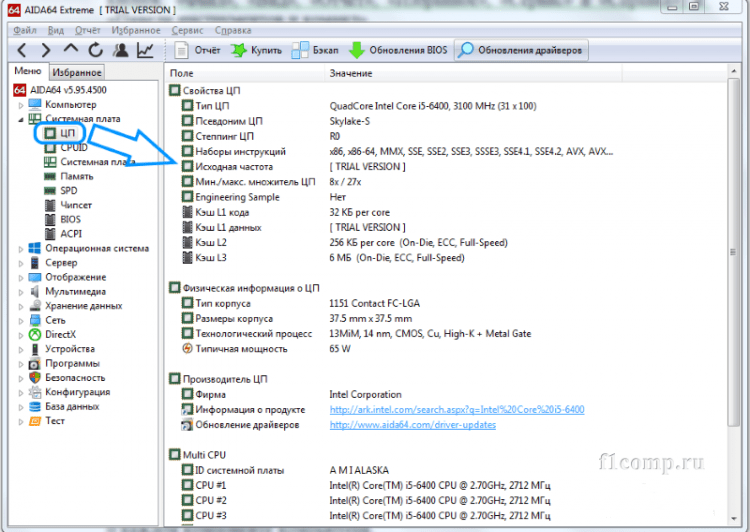Collapse the Системная плата tree node
The image size is (750, 532).
click(21, 119)
